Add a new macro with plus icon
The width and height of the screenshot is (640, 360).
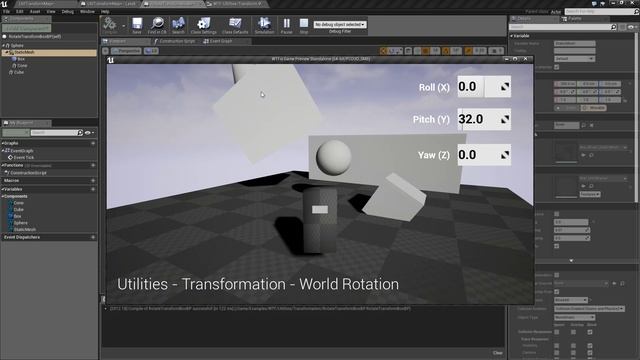click(93, 180)
